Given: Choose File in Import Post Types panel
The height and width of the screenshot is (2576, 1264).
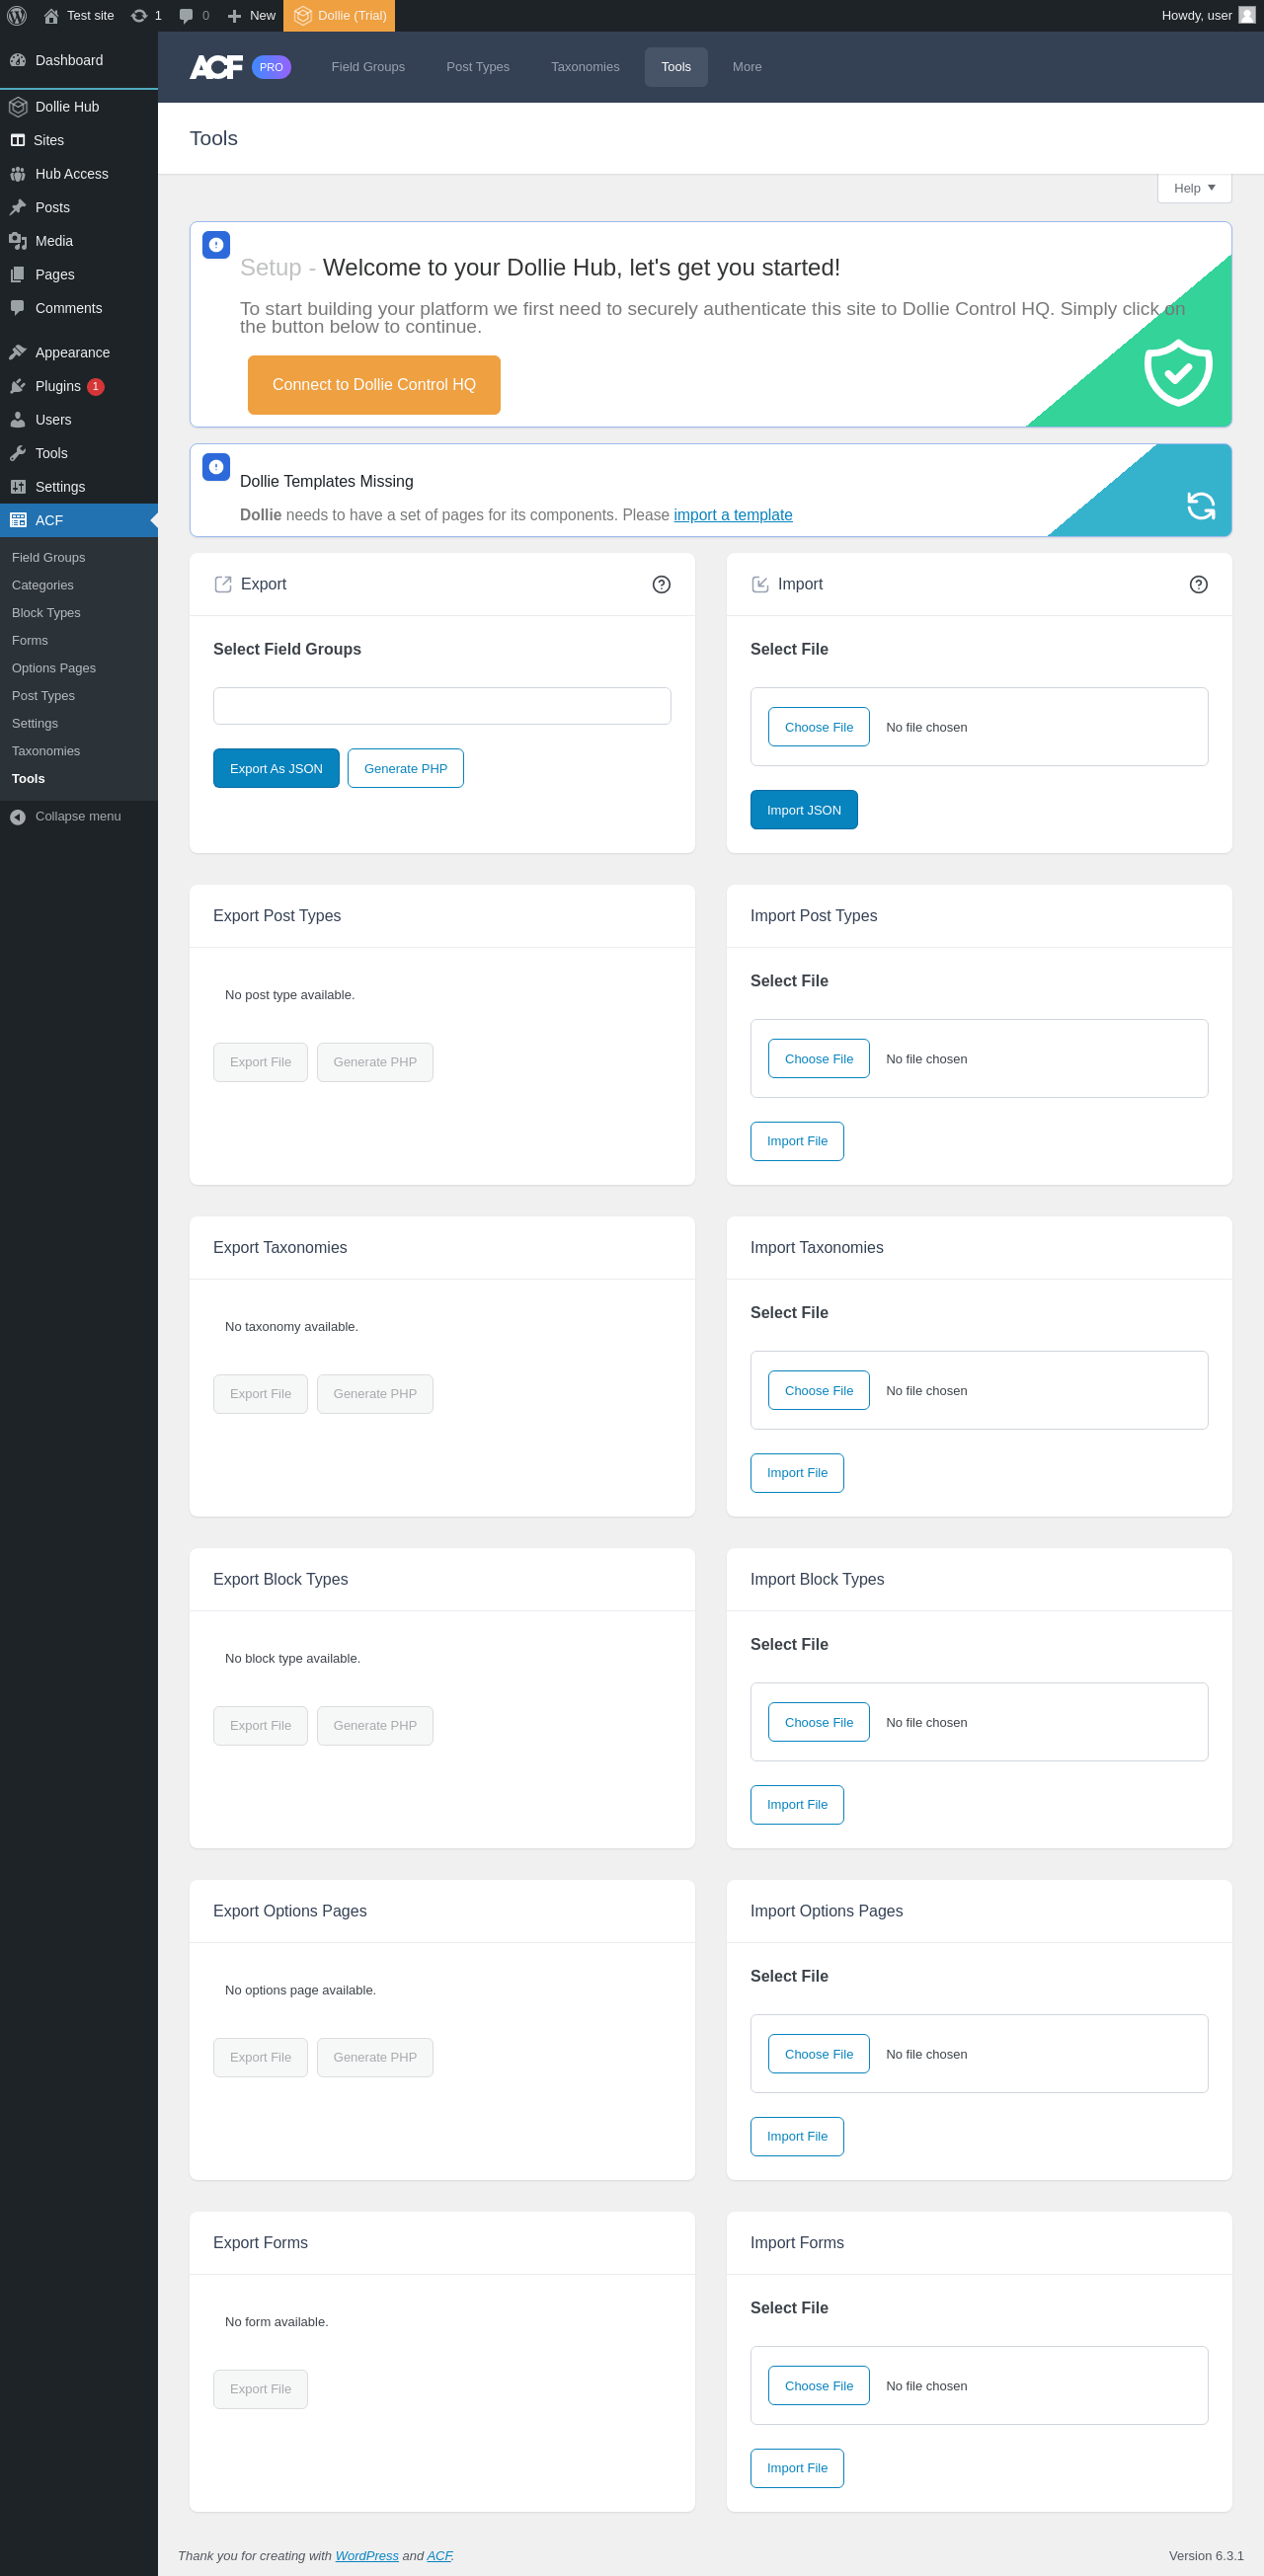Looking at the screenshot, I should [819, 1059].
